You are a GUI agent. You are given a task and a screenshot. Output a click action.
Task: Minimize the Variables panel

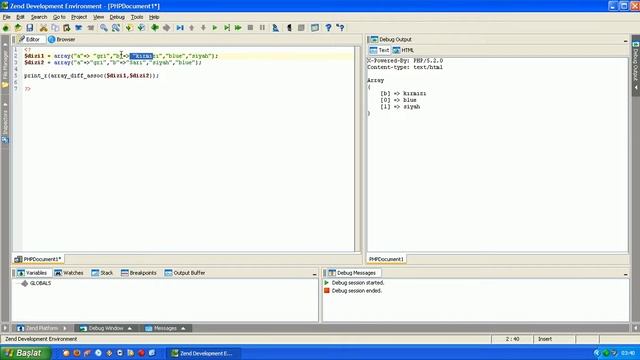(314, 274)
